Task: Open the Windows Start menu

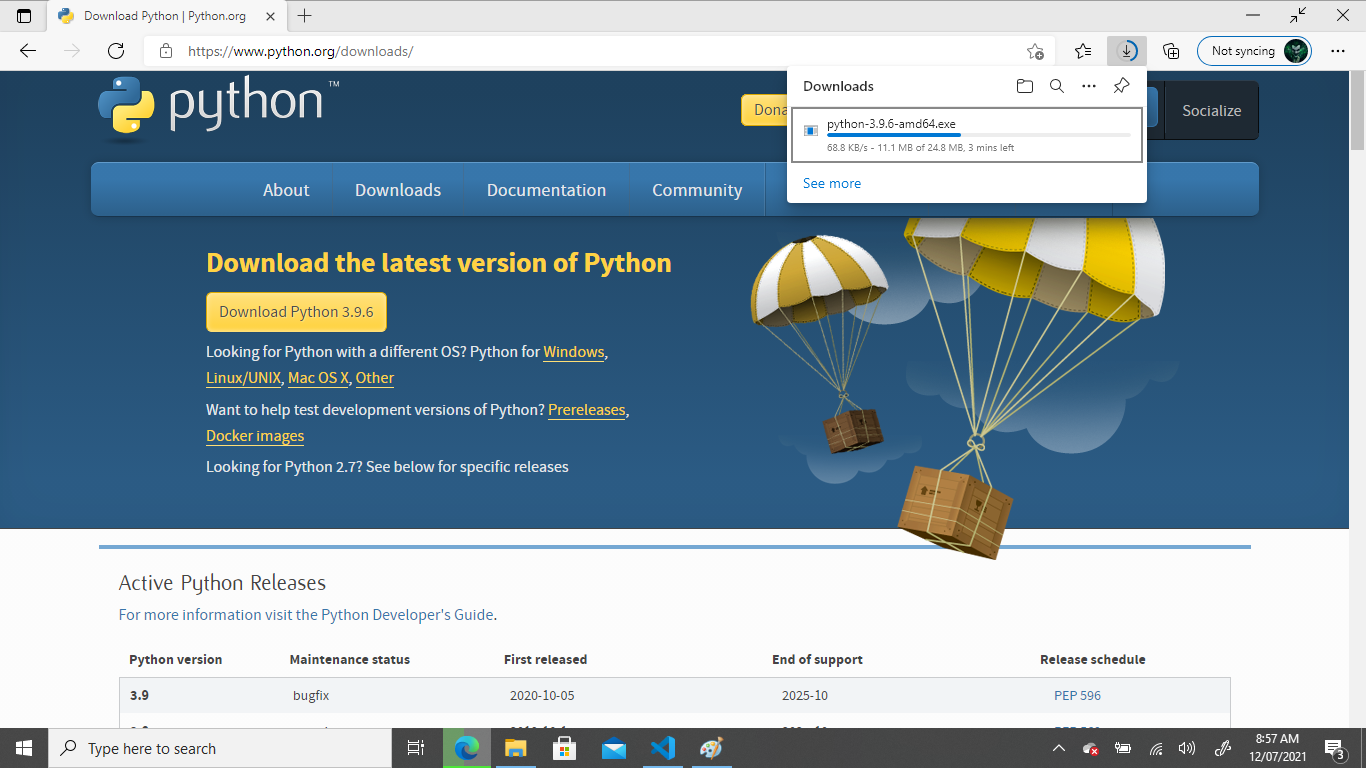Action: tap(24, 748)
